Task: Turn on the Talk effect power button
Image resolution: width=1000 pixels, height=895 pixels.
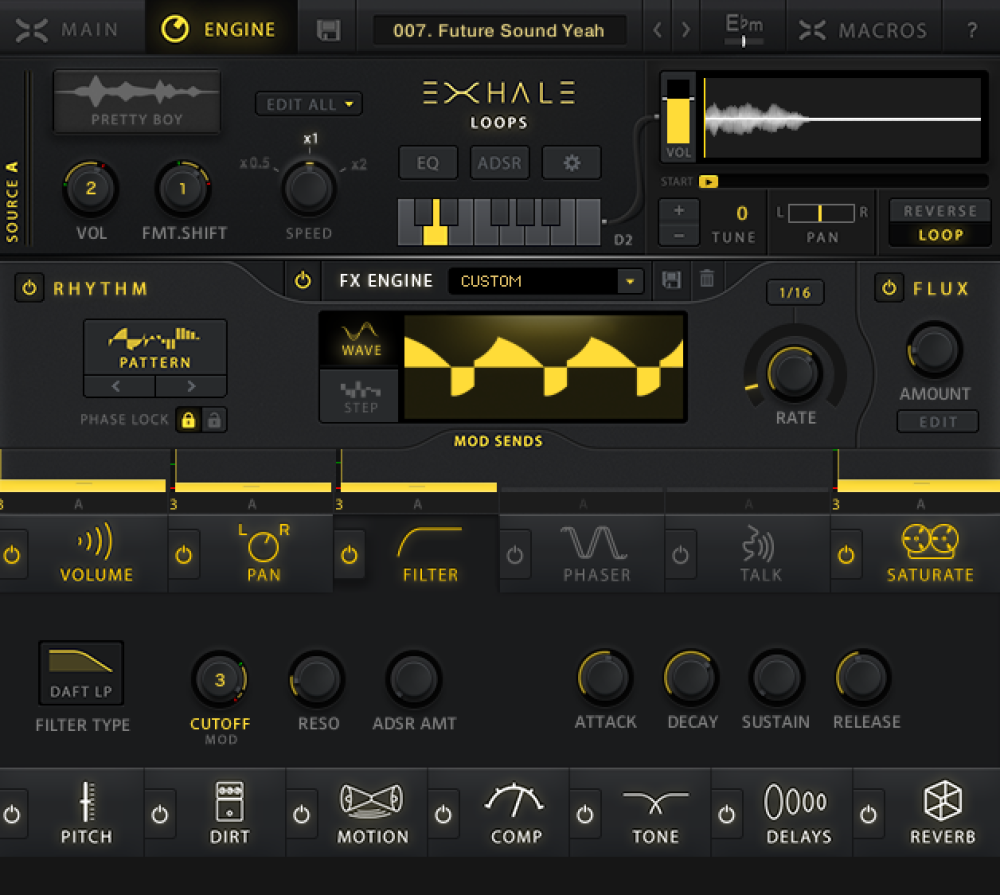Action: [x=680, y=555]
